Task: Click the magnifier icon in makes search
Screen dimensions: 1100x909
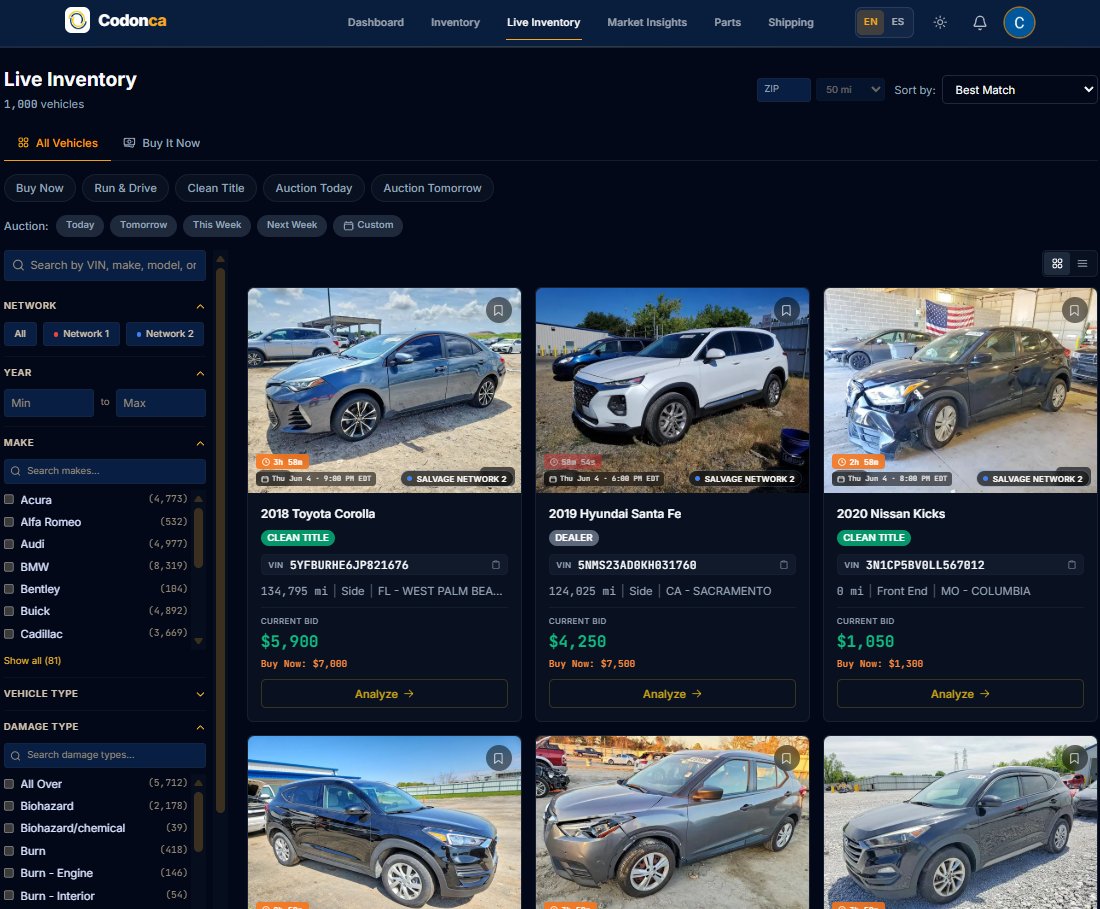Action: pos(15,471)
